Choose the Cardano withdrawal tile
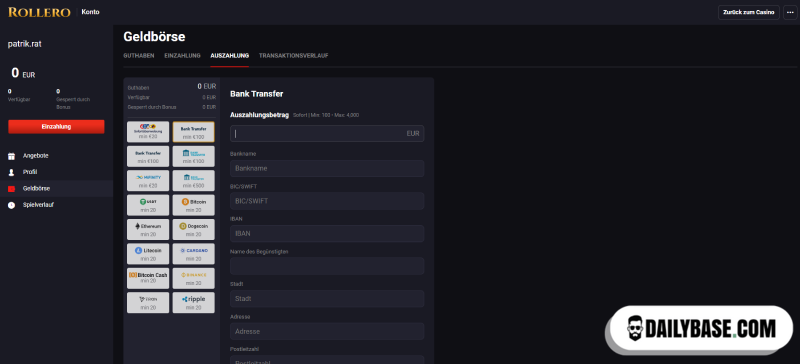The image size is (800, 364). (193, 254)
